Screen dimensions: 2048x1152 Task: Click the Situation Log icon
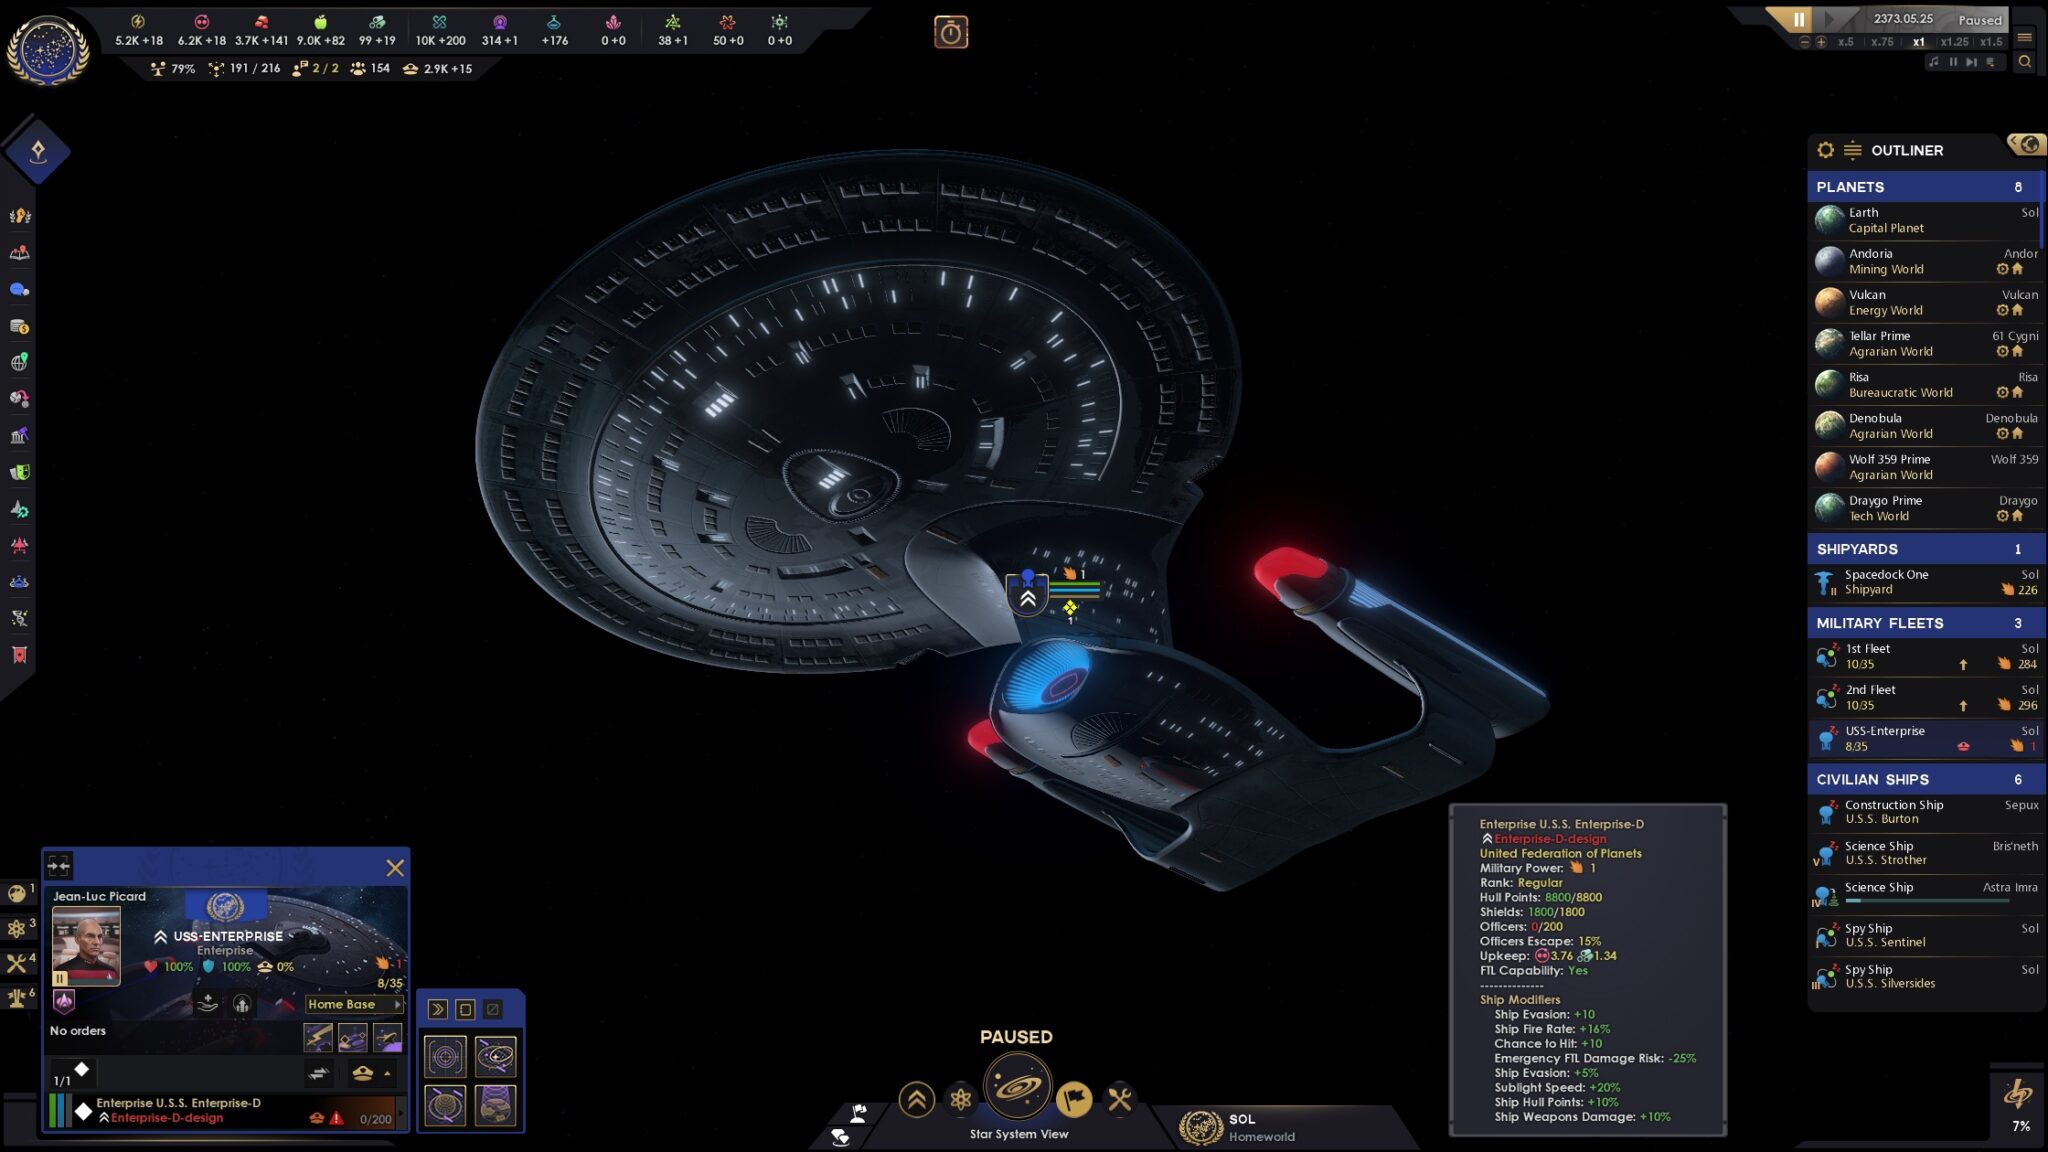[20, 252]
